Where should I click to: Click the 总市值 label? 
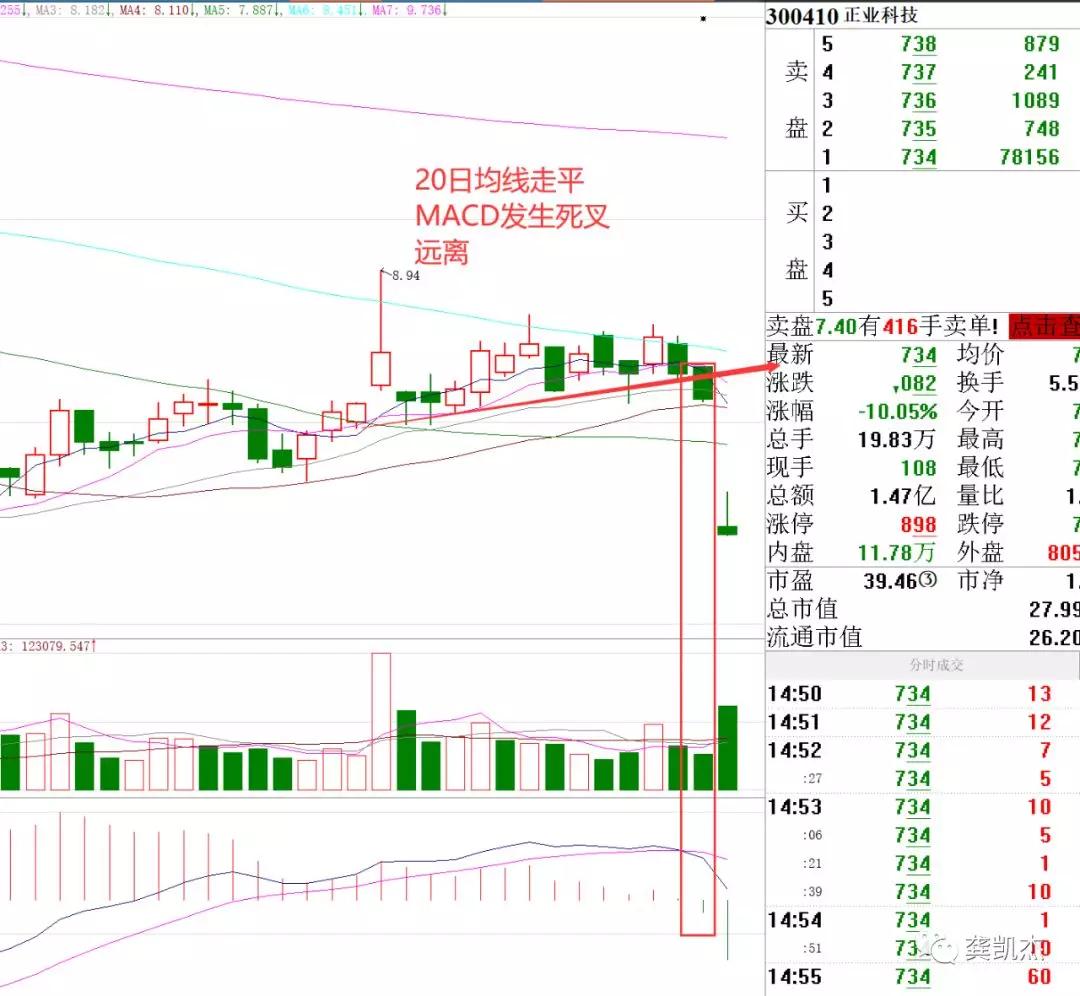[802, 609]
